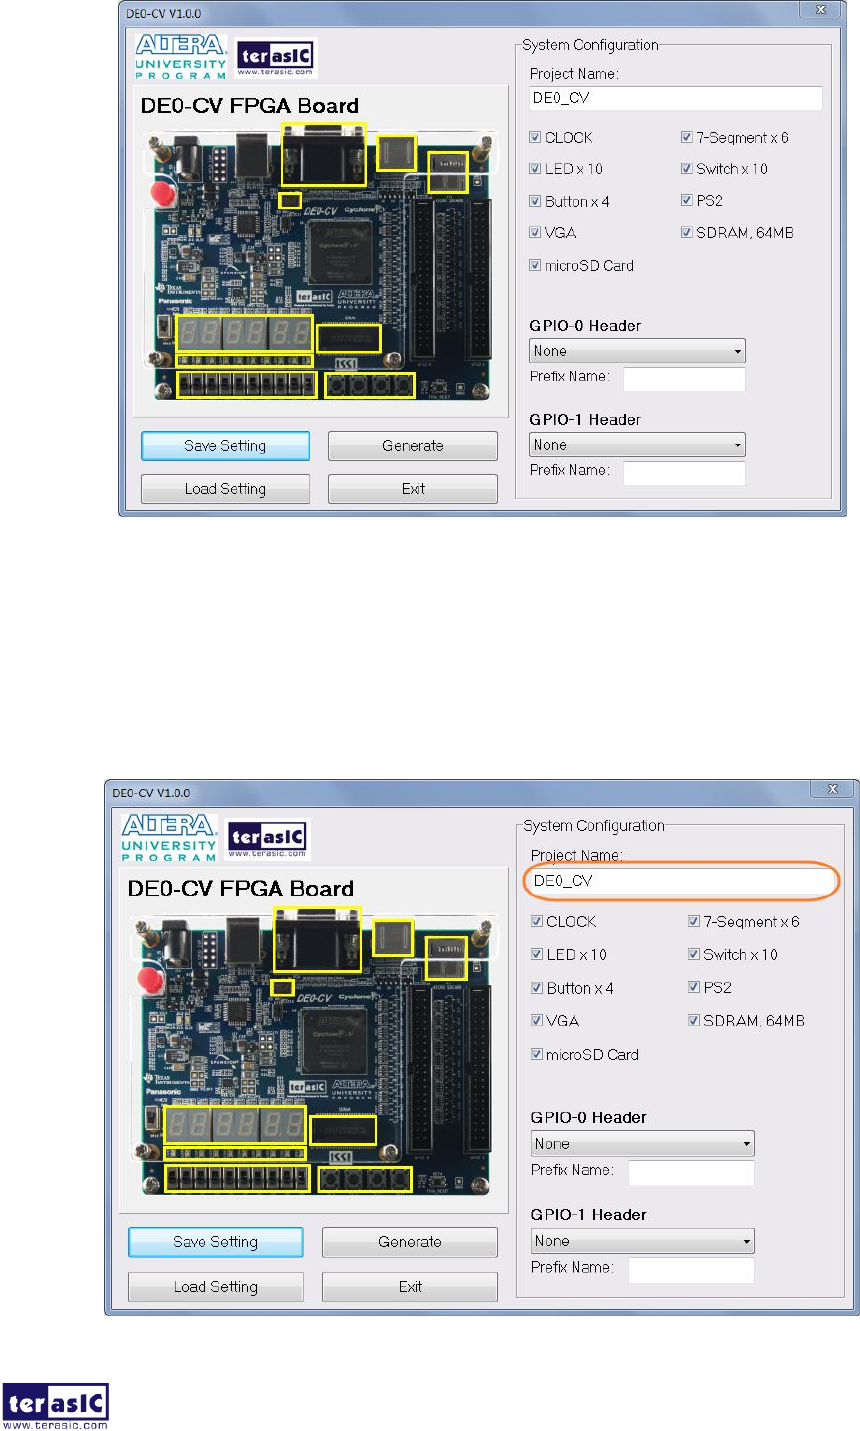The image size is (860, 1431).
Task: Click Load Setting in the upper window
Action: pyautogui.click(x=225, y=489)
